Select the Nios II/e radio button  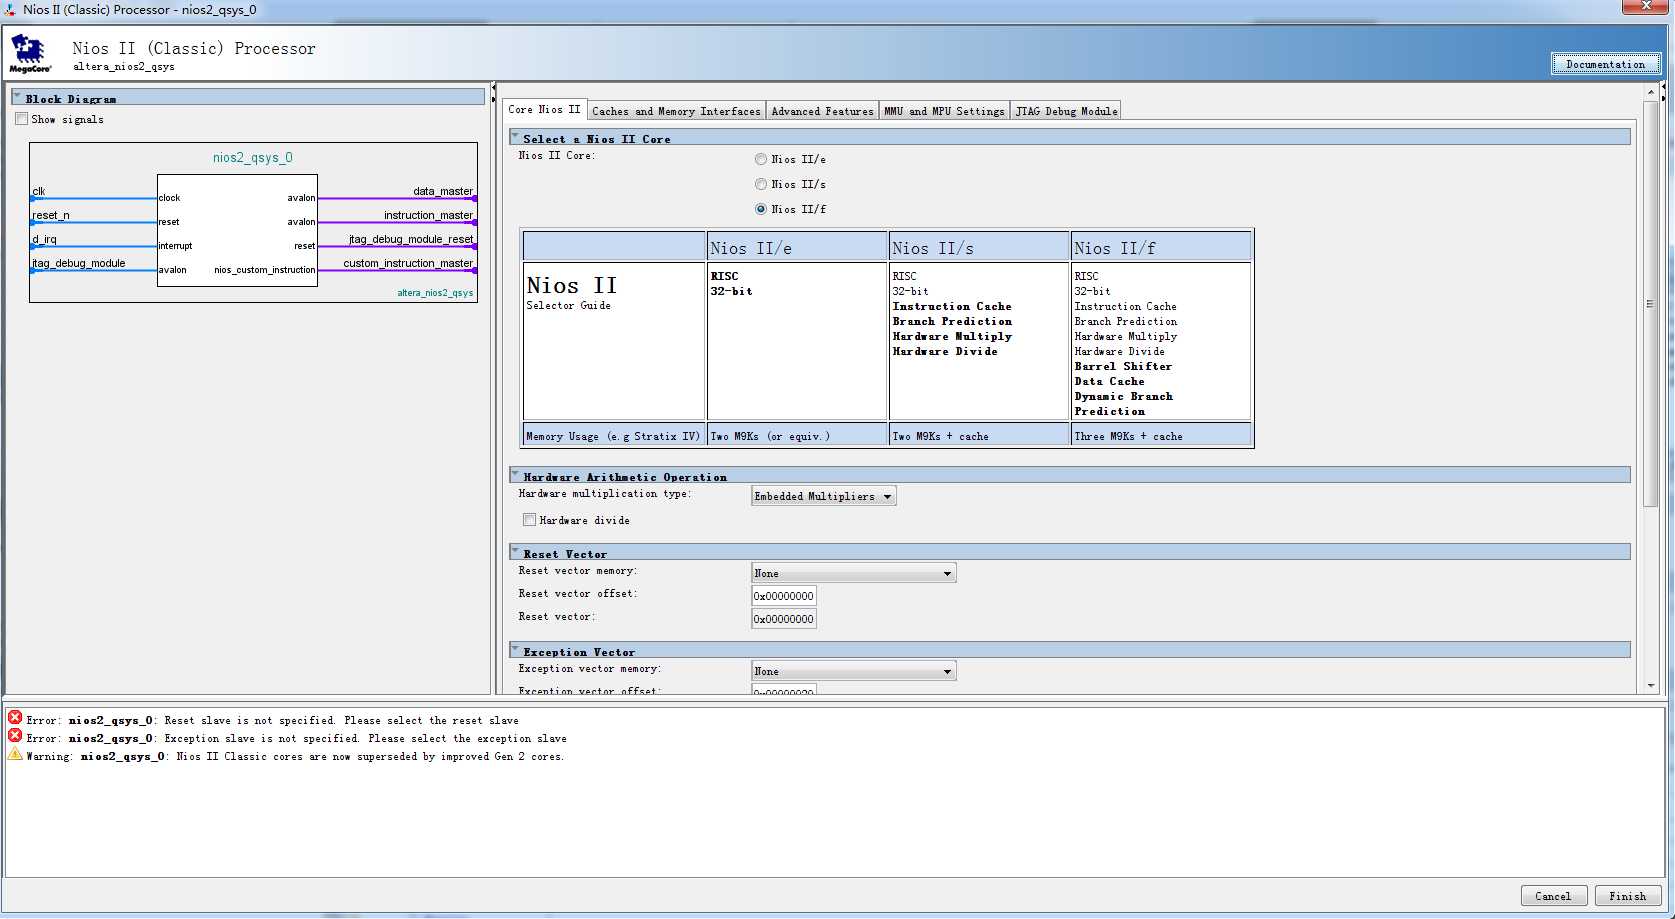761,159
